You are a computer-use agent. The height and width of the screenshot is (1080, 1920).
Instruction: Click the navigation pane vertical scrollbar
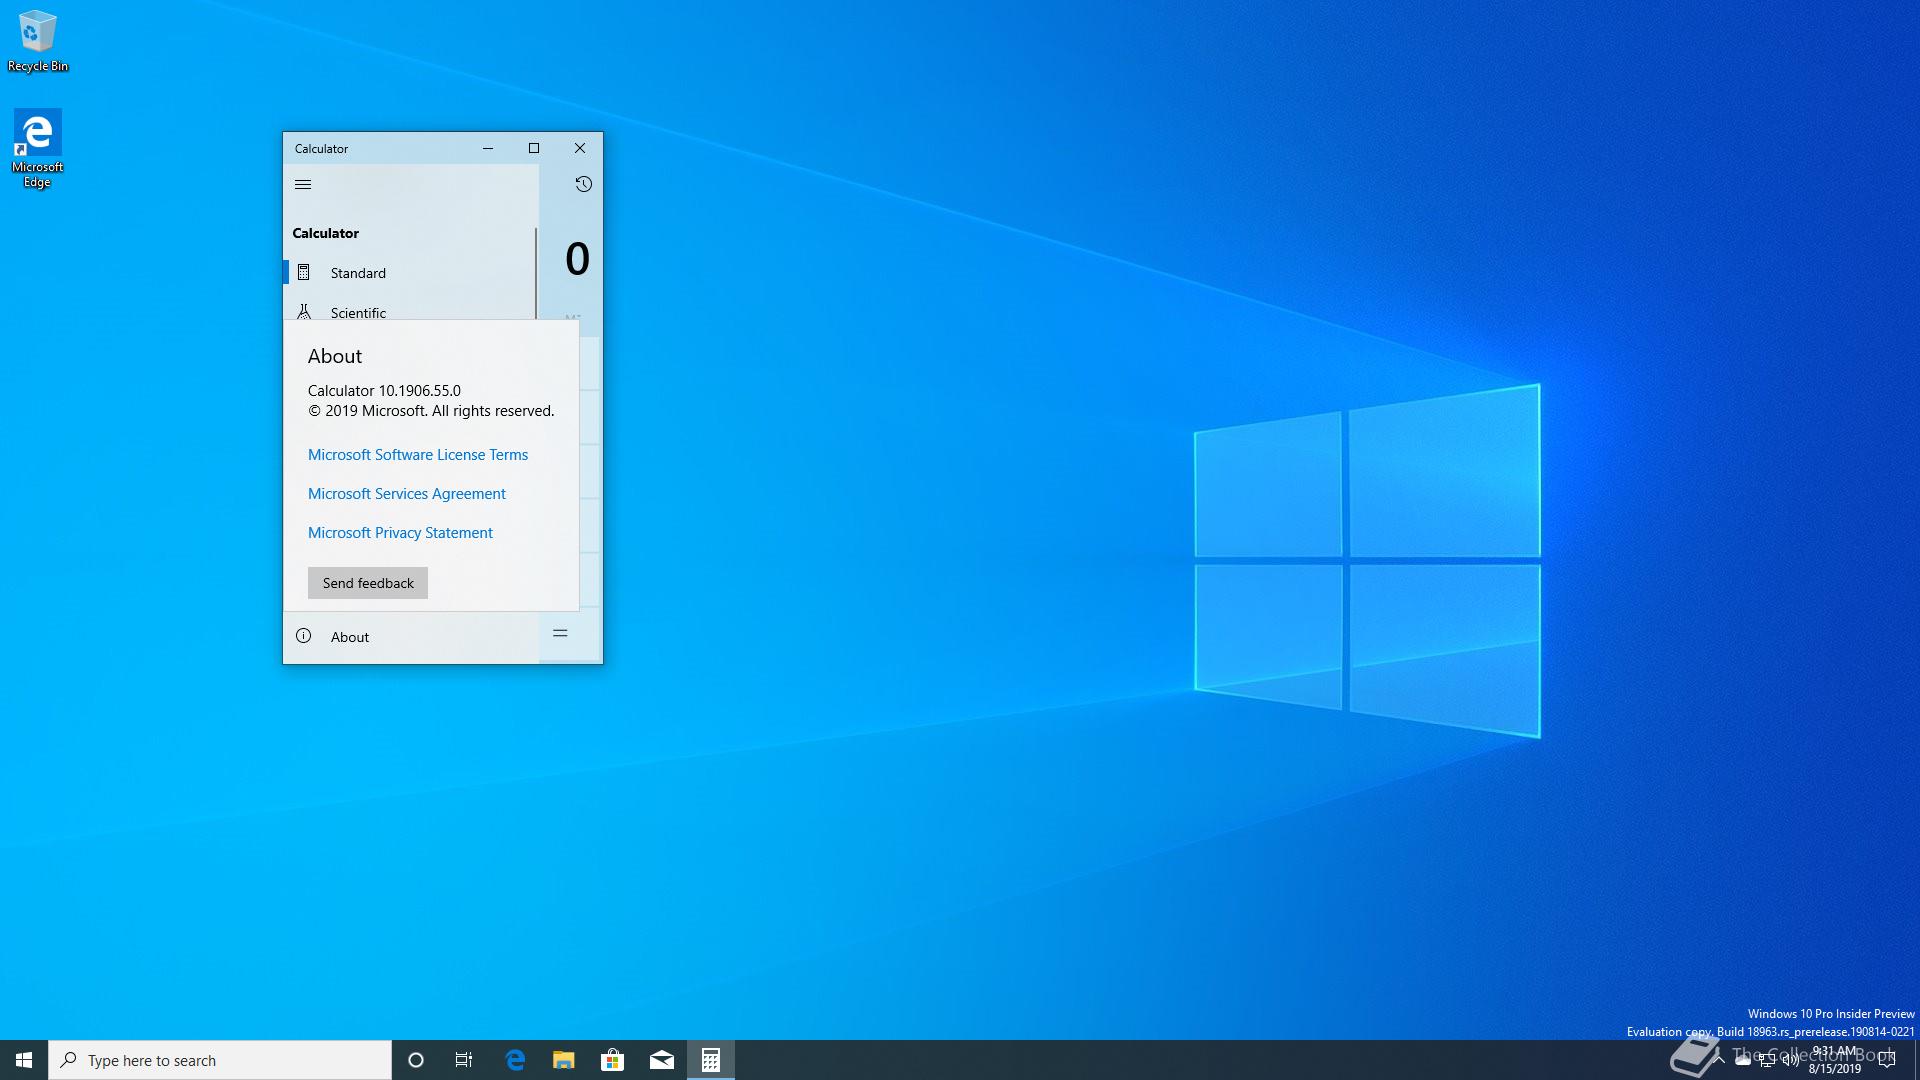click(x=536, y=274)
